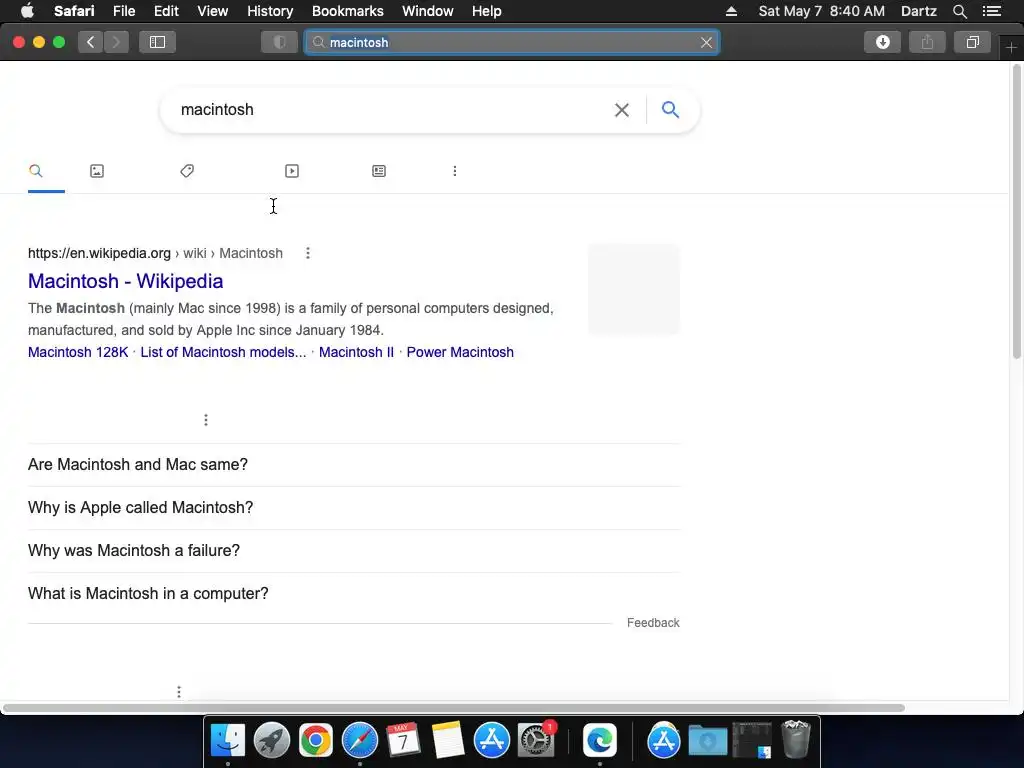This screenshot has width=1024, height=768.
Task: Launch Google Chrome from Dock
Action: (315, 740)
